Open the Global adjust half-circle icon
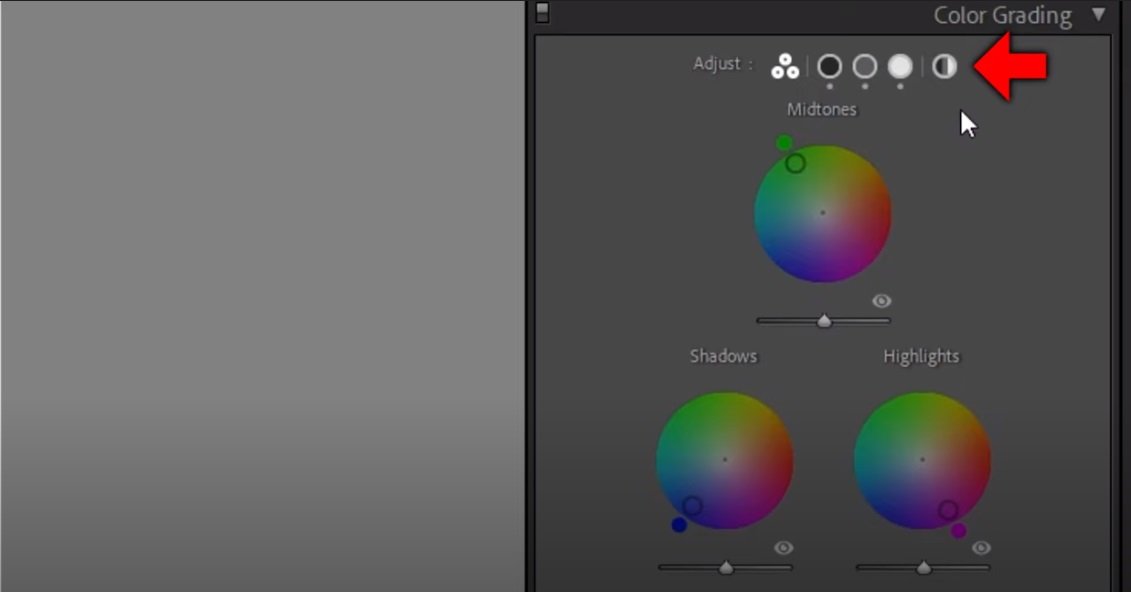 pyautogui.click(x=944, y=67)
